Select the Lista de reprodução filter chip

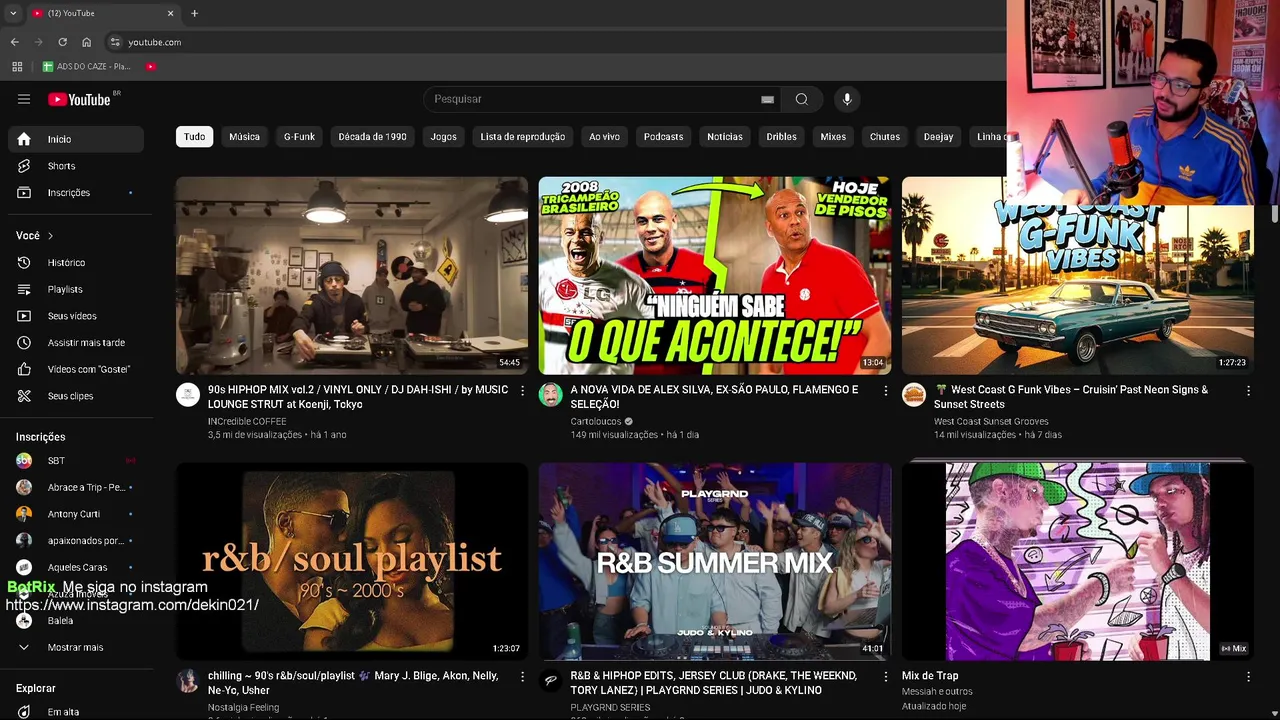click(x=522, y=137)
